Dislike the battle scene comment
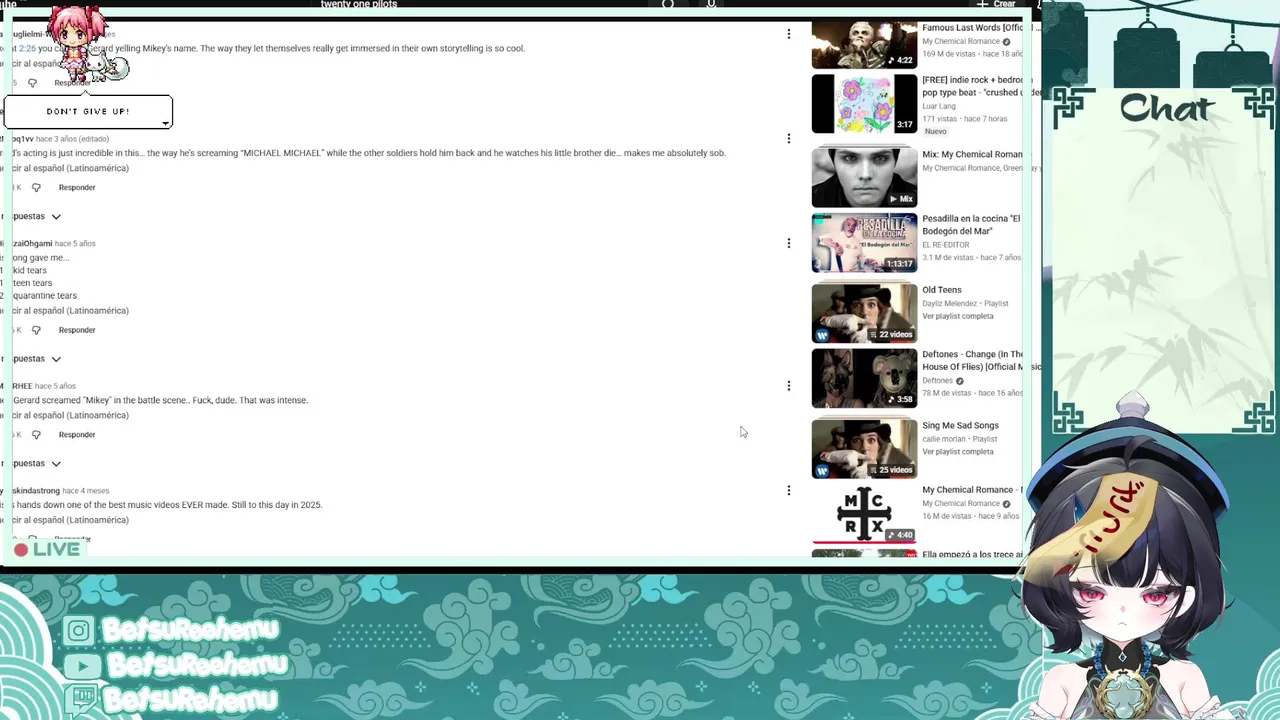The width and height of the screenshot is (1280, 720). [x=36, y=434]
